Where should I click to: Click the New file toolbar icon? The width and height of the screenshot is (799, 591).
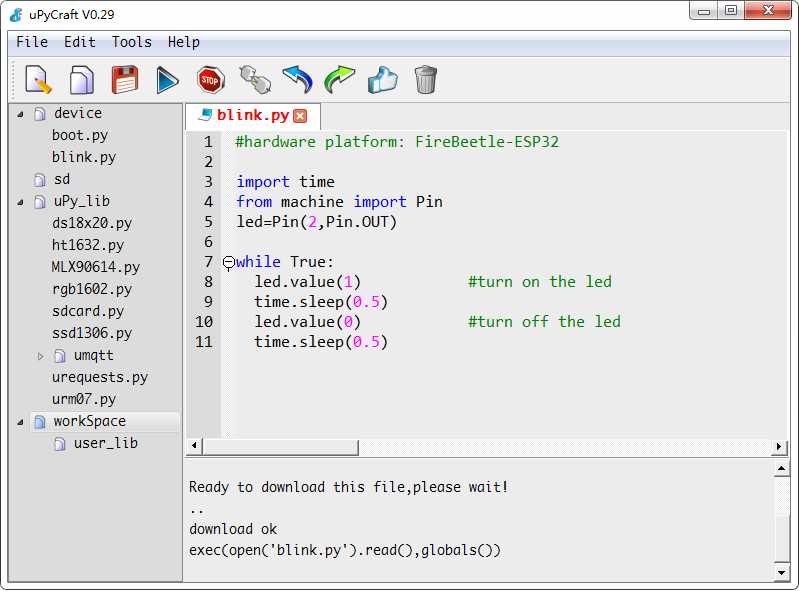(39, 80)
